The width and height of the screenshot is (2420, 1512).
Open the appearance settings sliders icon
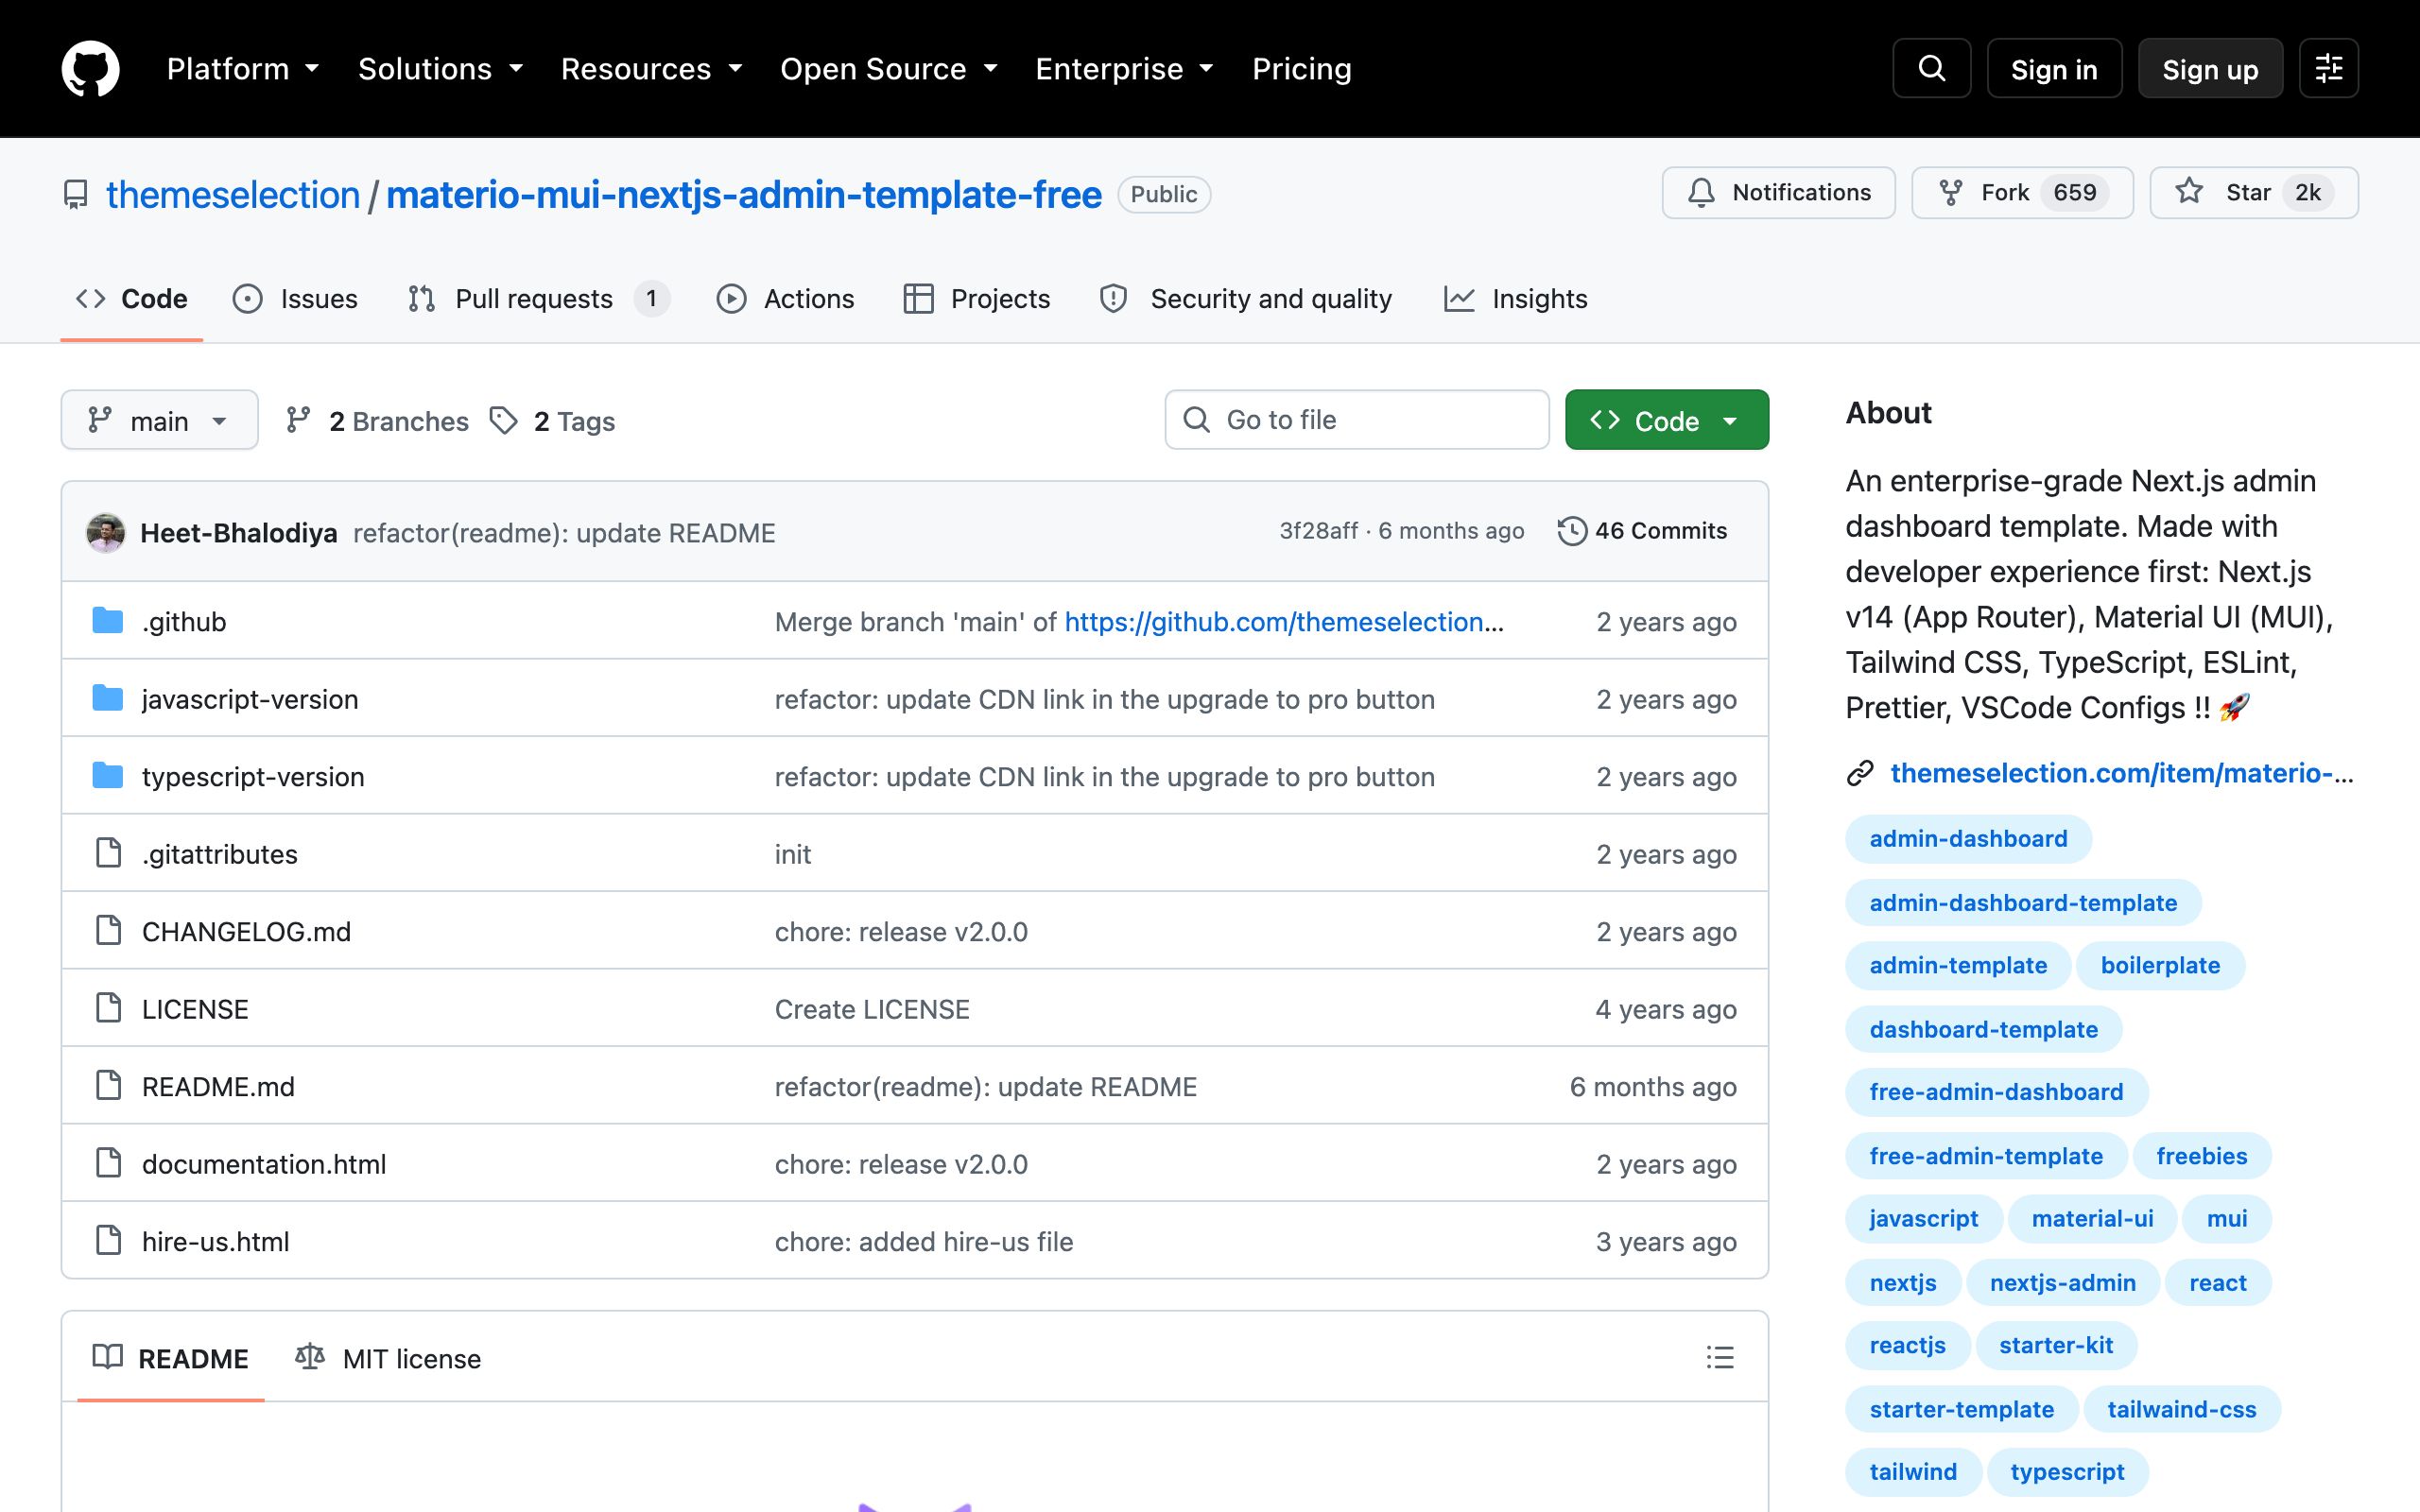pos(2328,68)
